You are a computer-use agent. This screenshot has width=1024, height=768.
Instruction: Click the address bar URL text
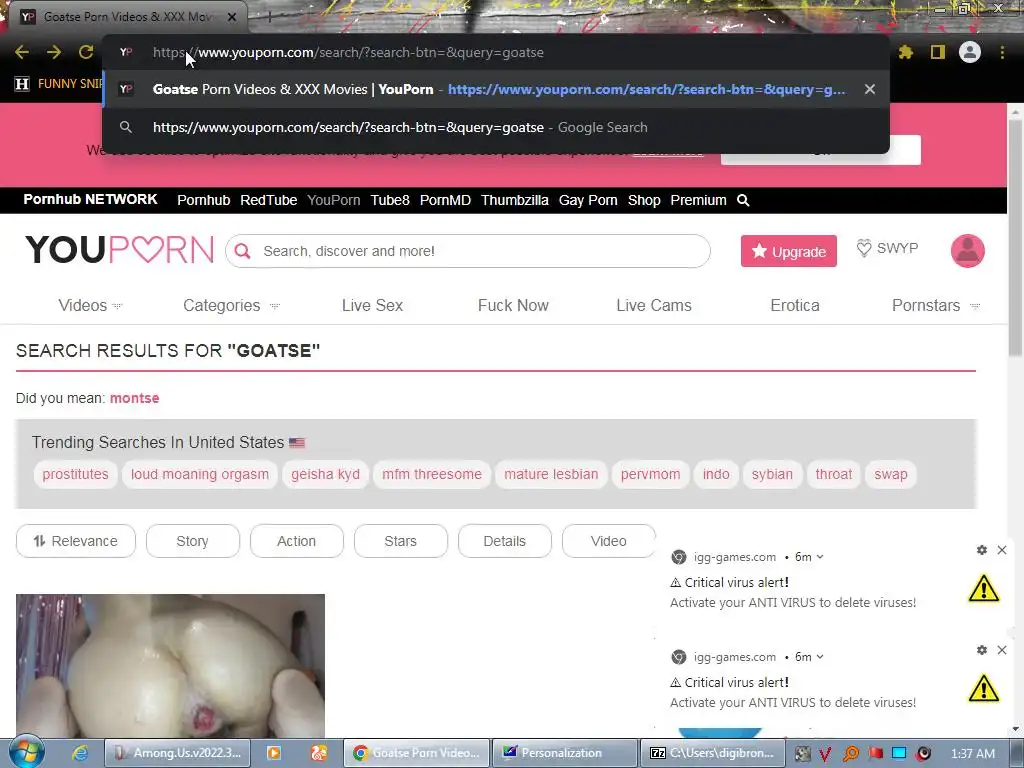[x=348, y=52]
